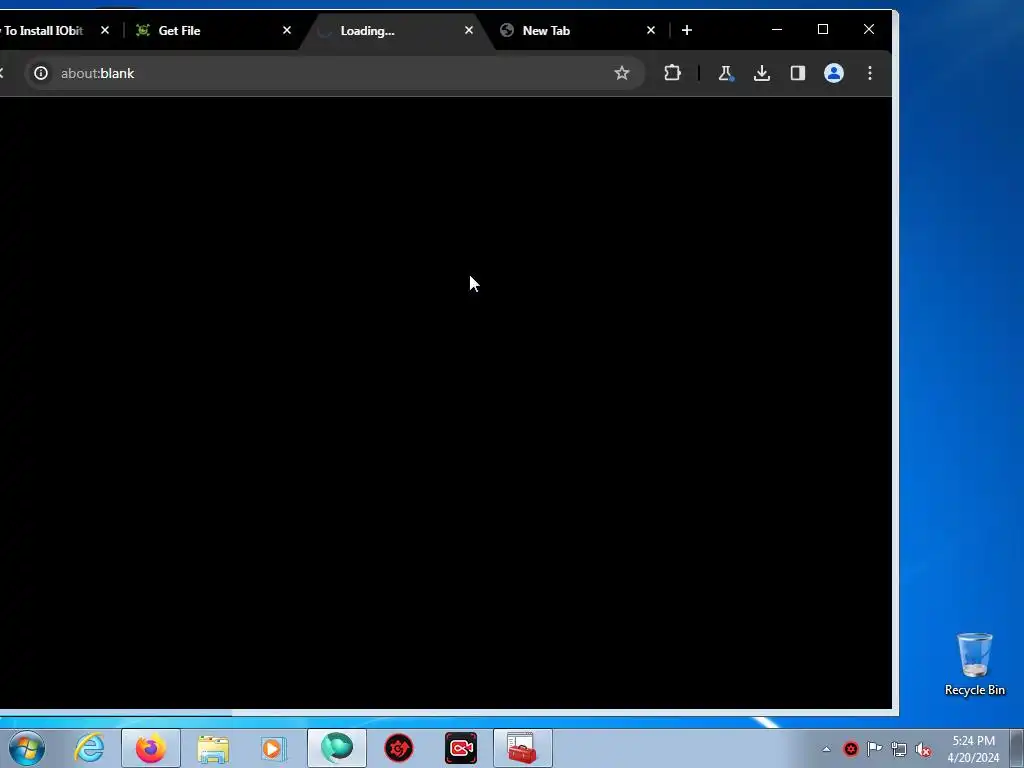
Task: Maximize the browser window
Action: pos(823,29)
